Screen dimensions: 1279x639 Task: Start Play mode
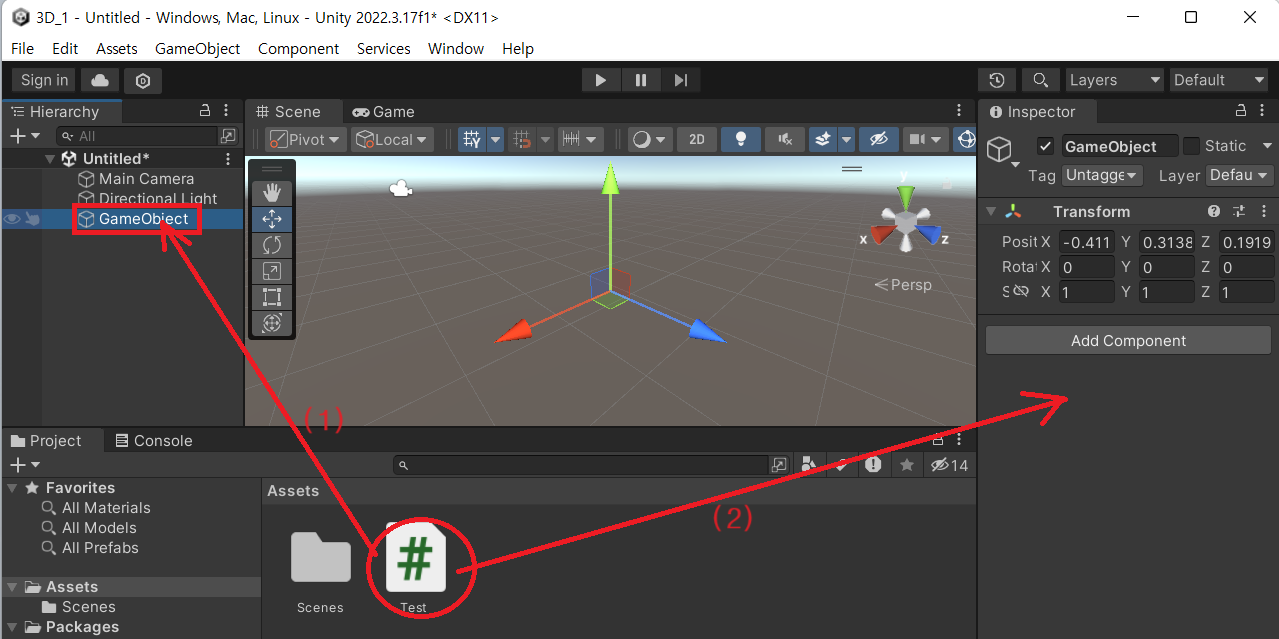601,80
